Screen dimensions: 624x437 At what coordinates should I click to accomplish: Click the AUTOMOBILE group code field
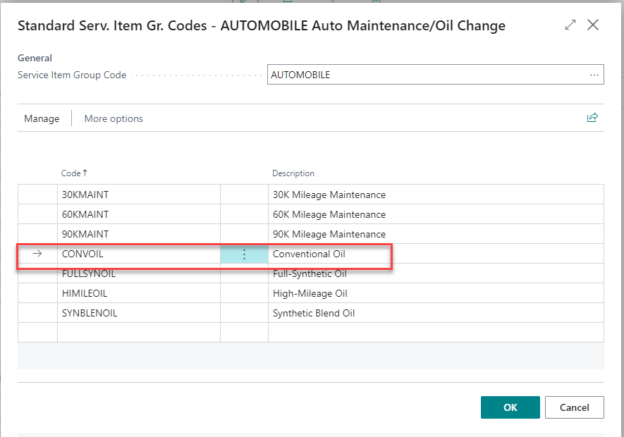(425, 75)
